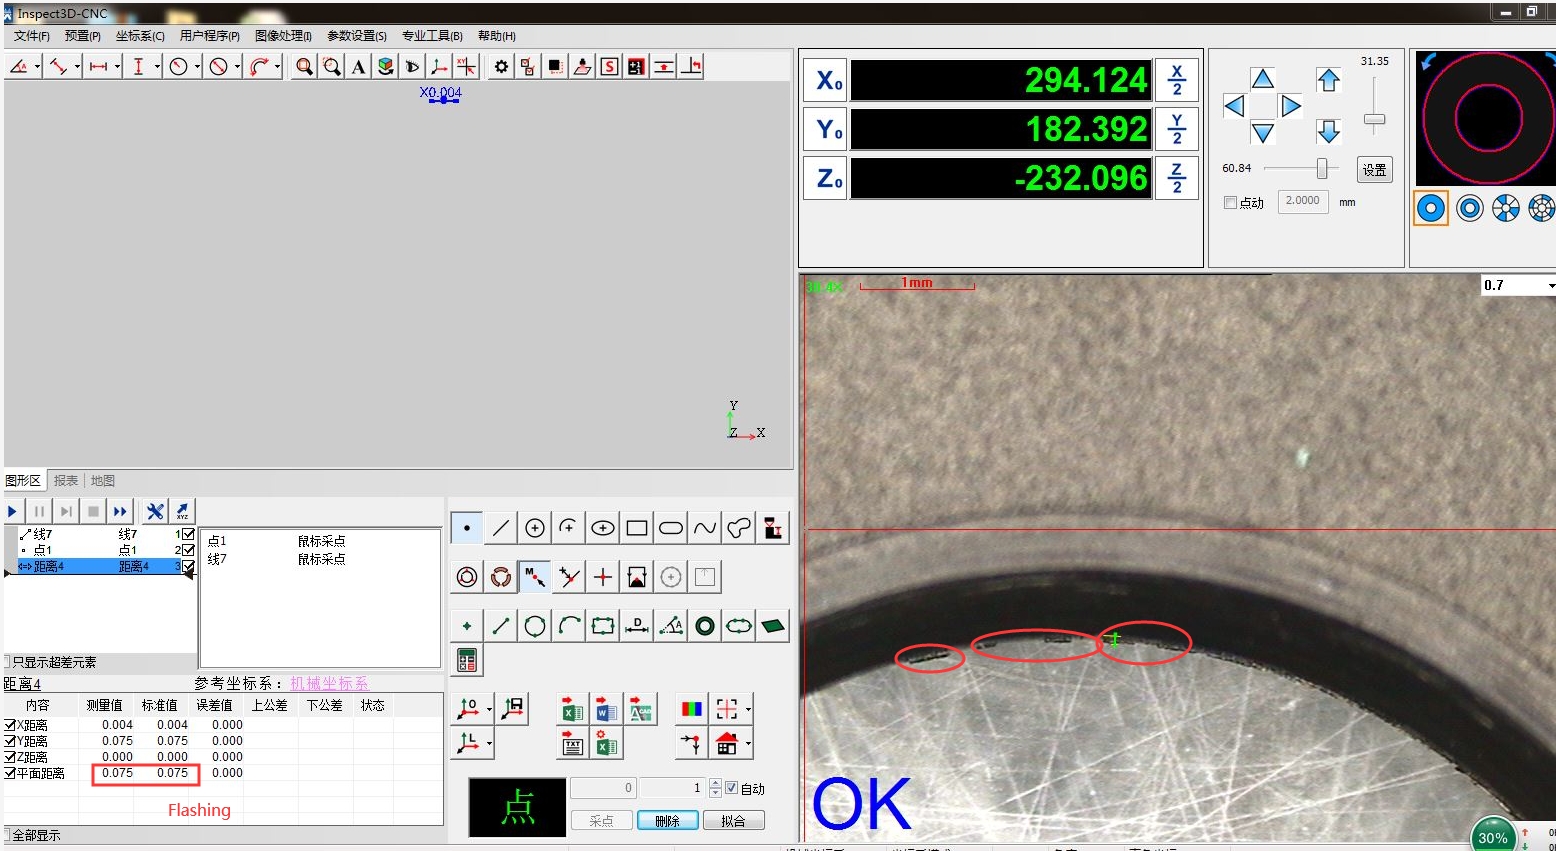The image size is (1556, 851).
Task: Switch to the 报表 tab
Action: point(66,481)
